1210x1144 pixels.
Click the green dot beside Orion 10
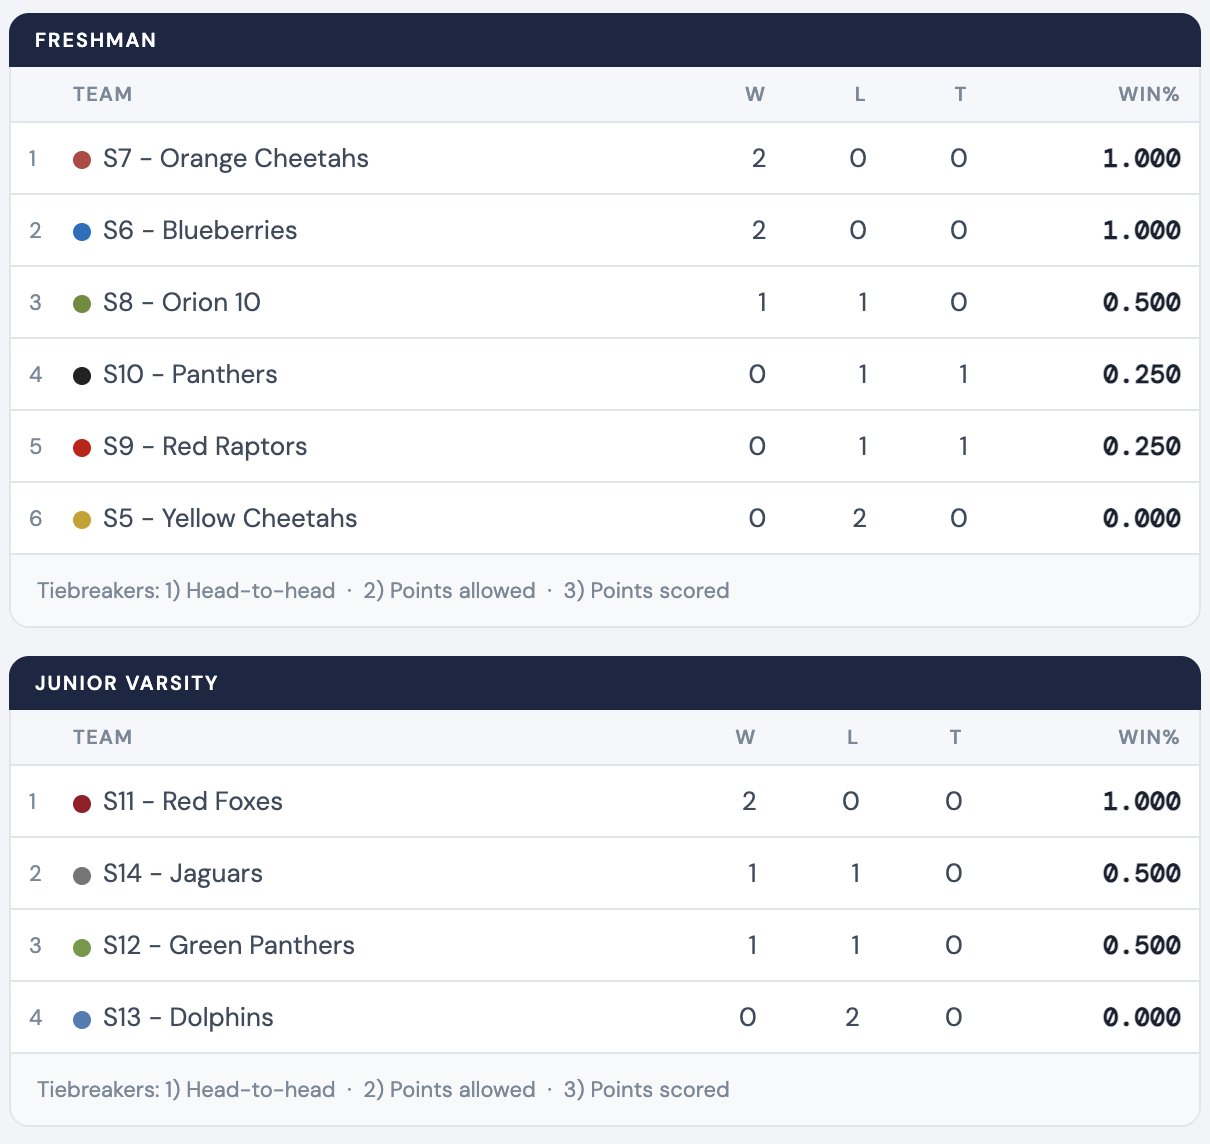coord(83,304)
